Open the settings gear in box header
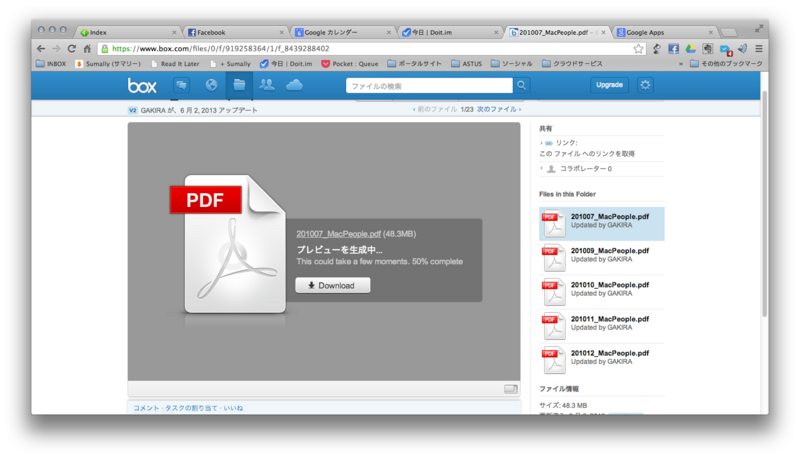This screenshot has height=458, width=800. (x=645, y=85)
